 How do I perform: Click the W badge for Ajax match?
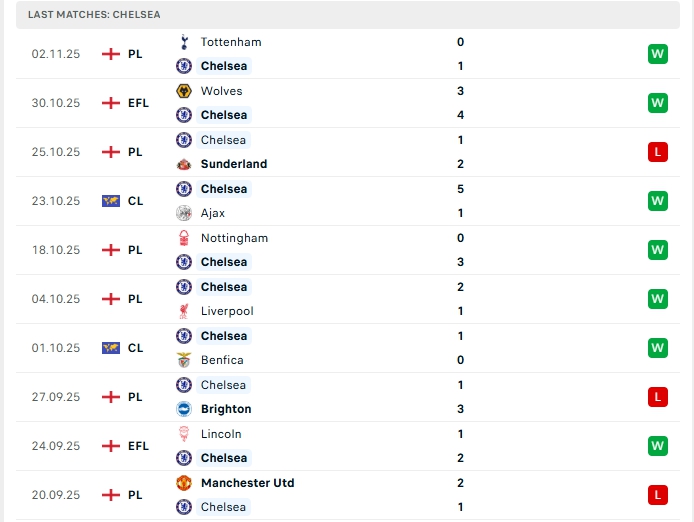(658, 201)
